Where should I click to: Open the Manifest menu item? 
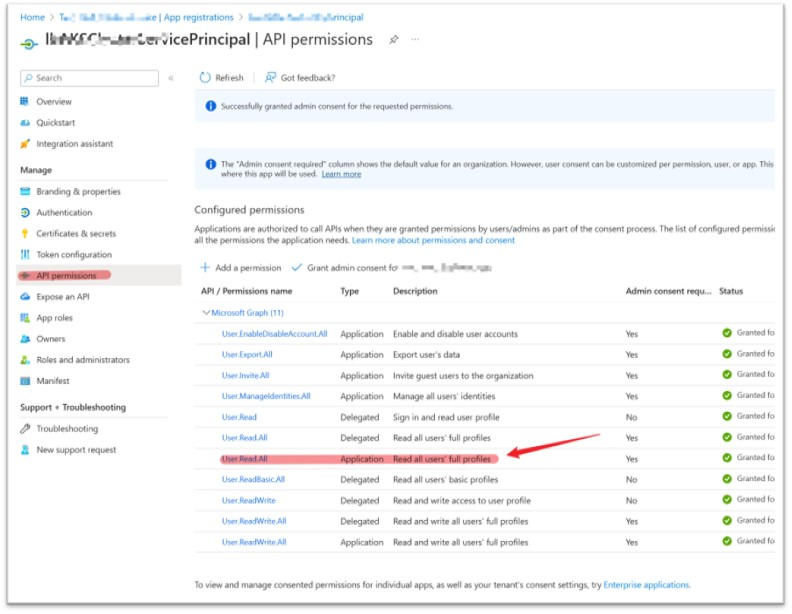(x=53, y=381)
